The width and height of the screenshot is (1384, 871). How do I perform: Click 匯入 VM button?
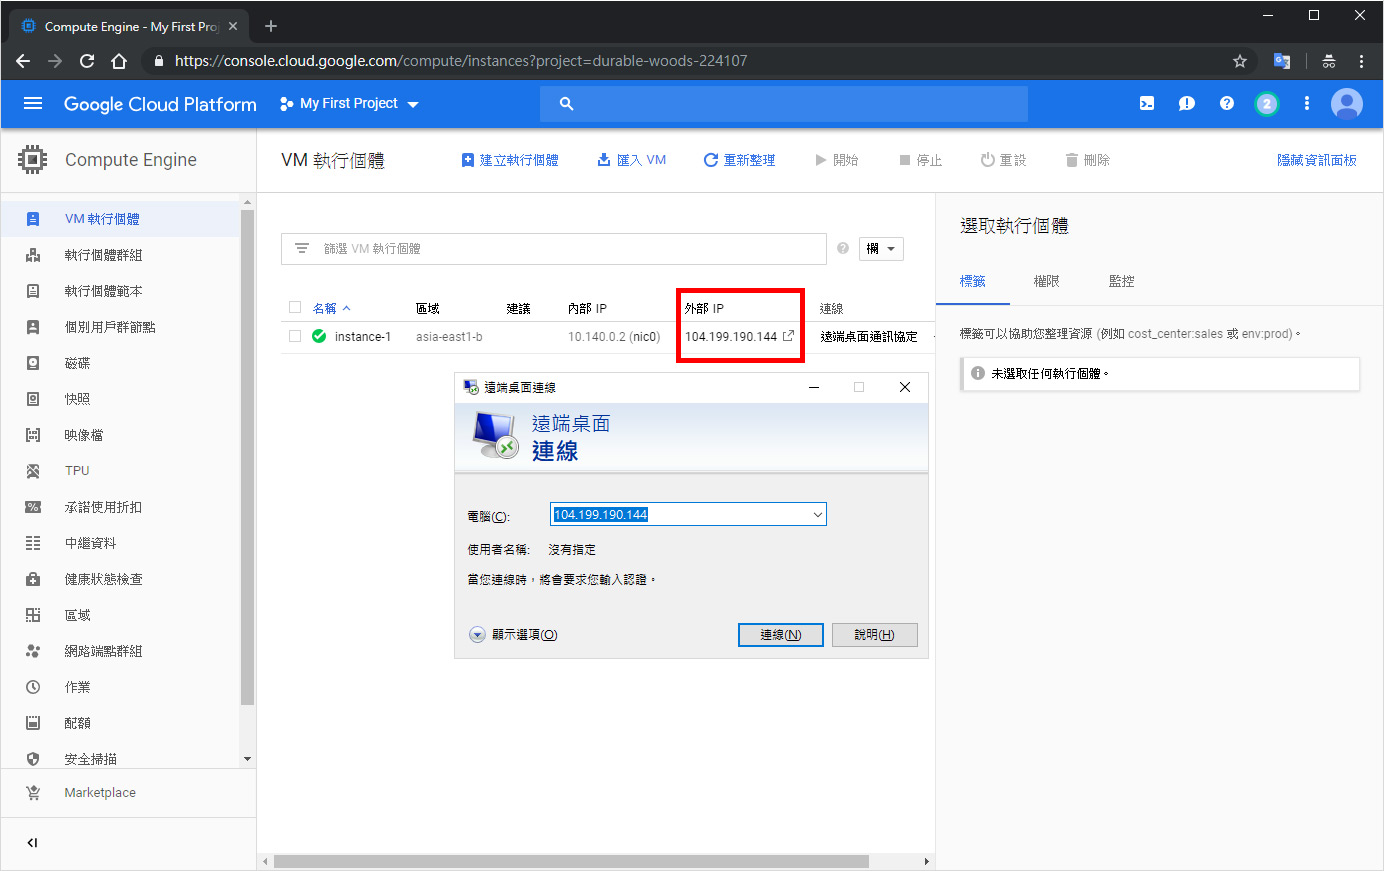pyautogui.click(x=632, y=160)
